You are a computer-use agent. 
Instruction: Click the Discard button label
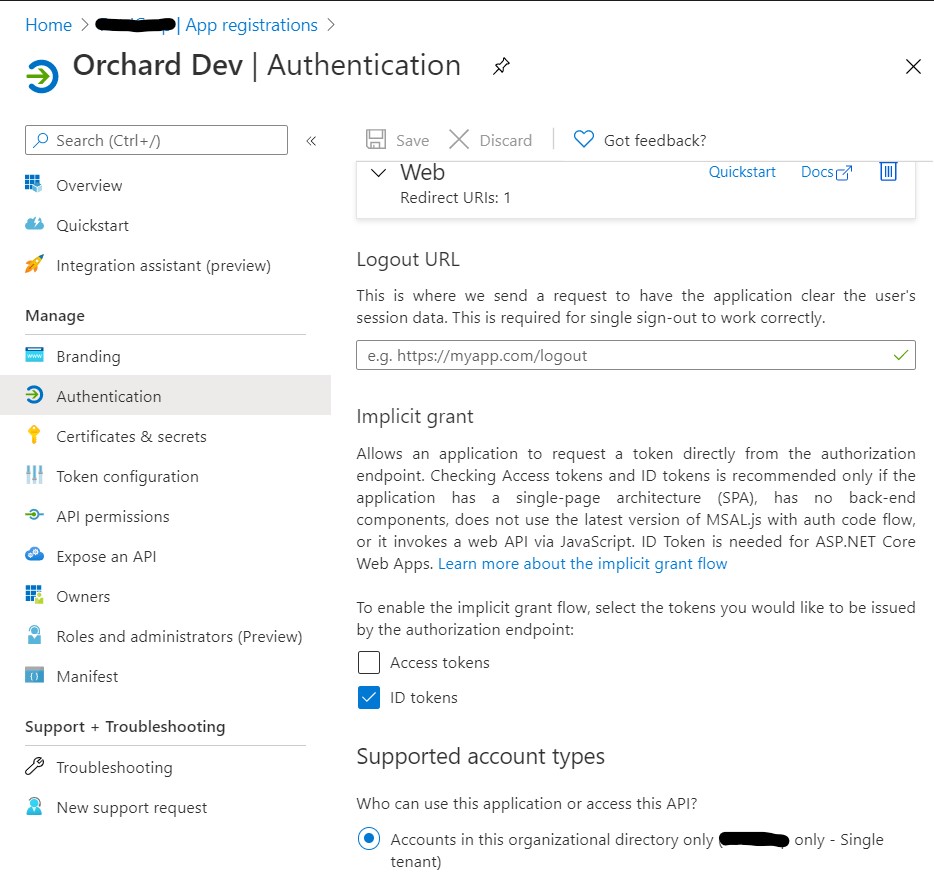pos(506,141)
